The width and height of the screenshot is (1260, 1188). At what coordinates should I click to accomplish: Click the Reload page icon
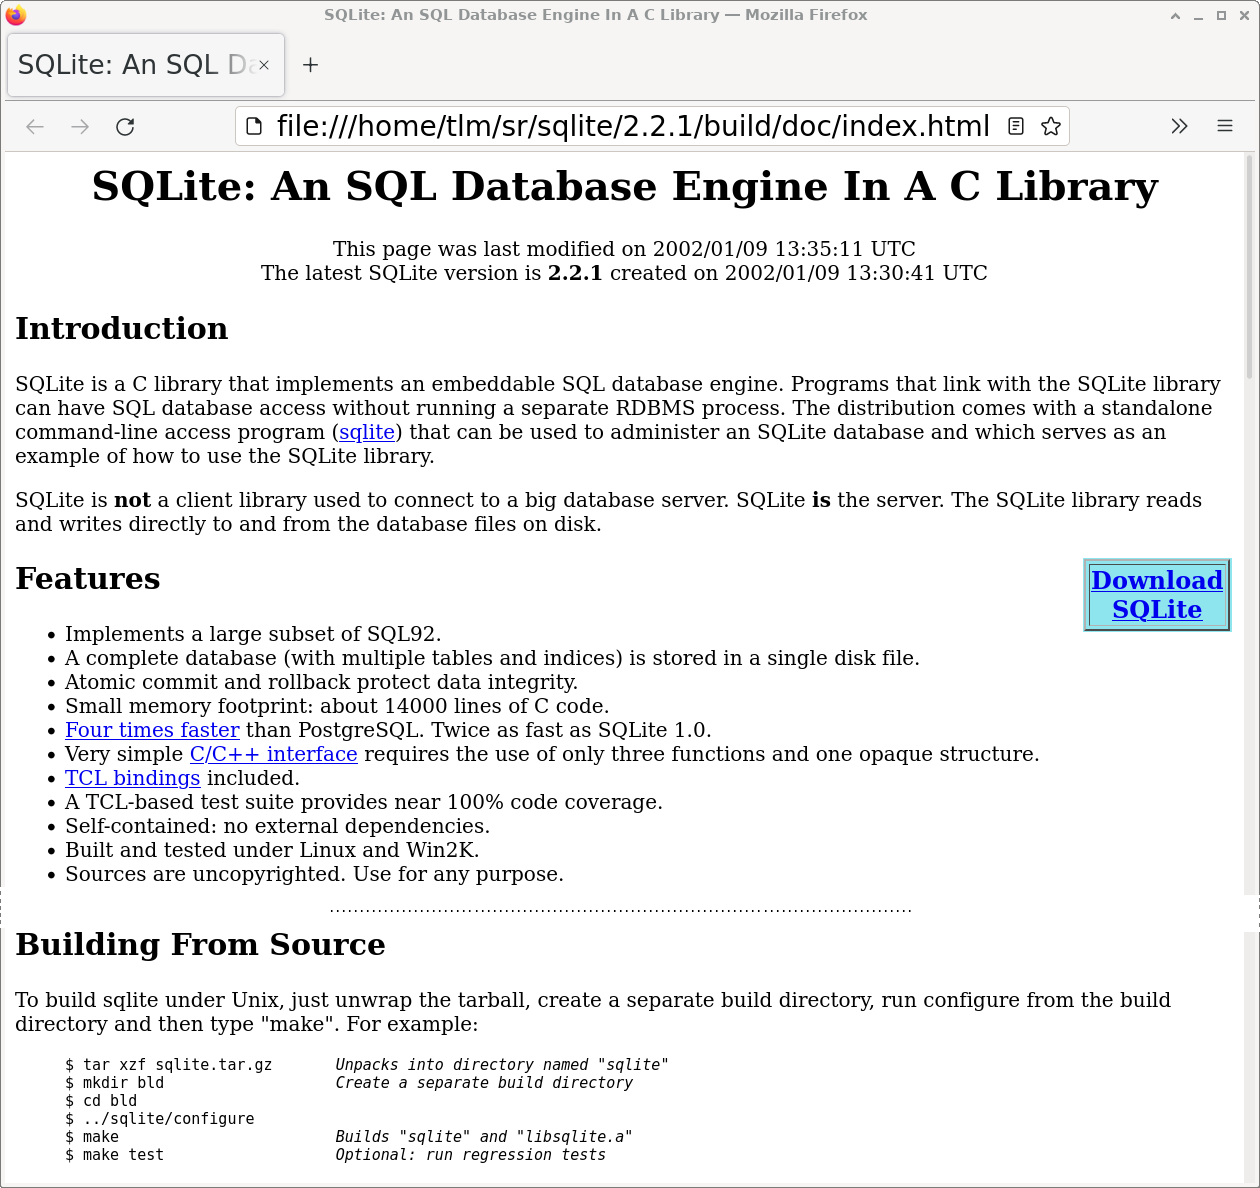(125, 126)
